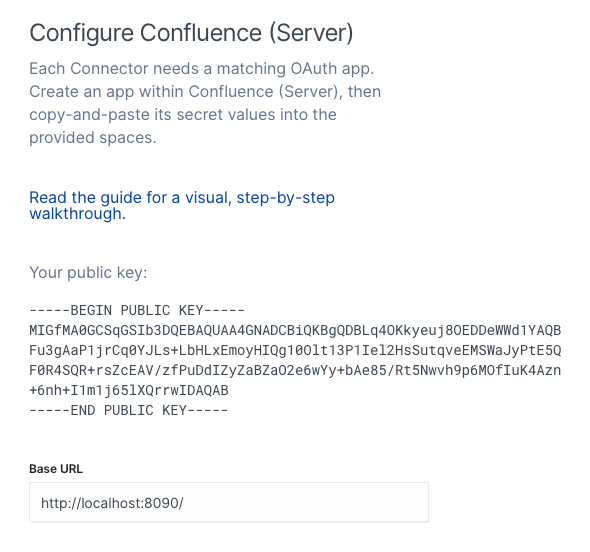Click the 'copy-and-paste its secret values' line
590x552 pixels.
pos(183,115)
